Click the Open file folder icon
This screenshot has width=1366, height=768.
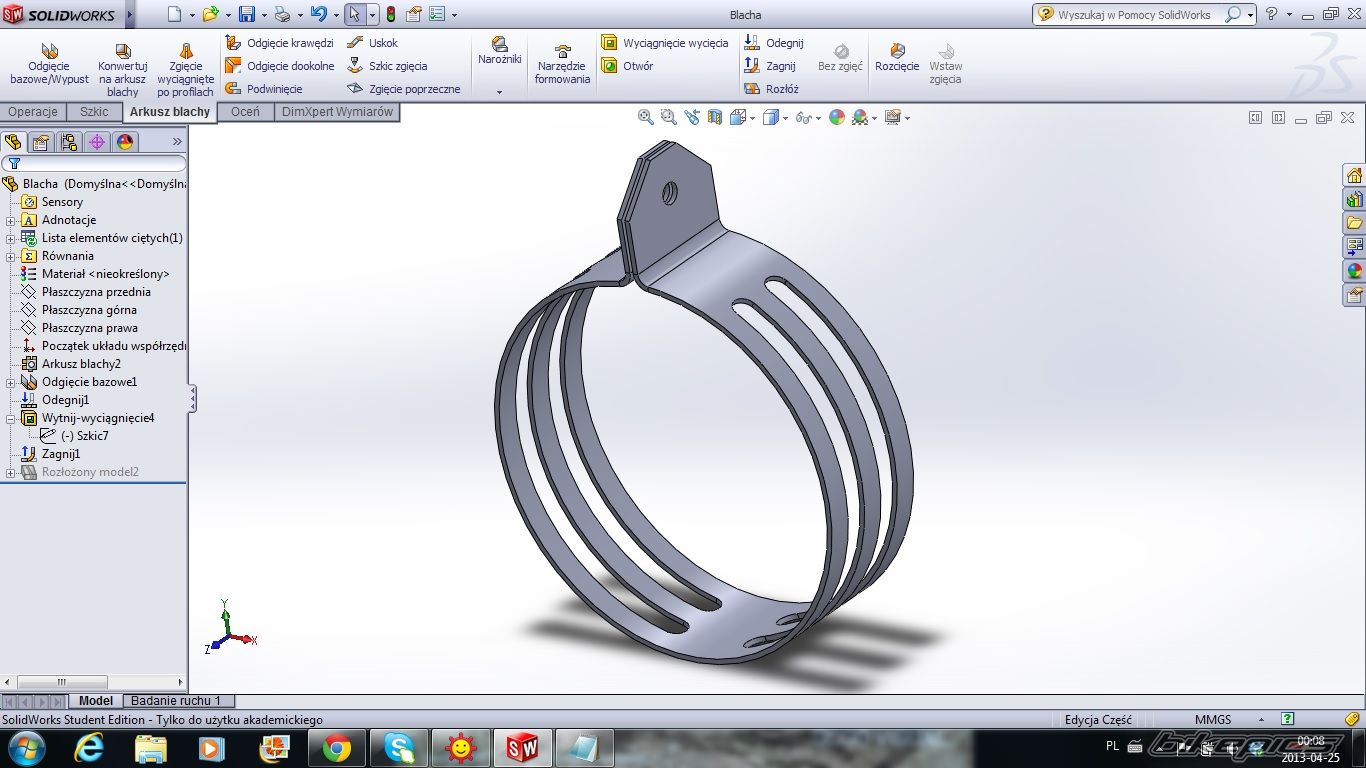click(x=210, y=14)
